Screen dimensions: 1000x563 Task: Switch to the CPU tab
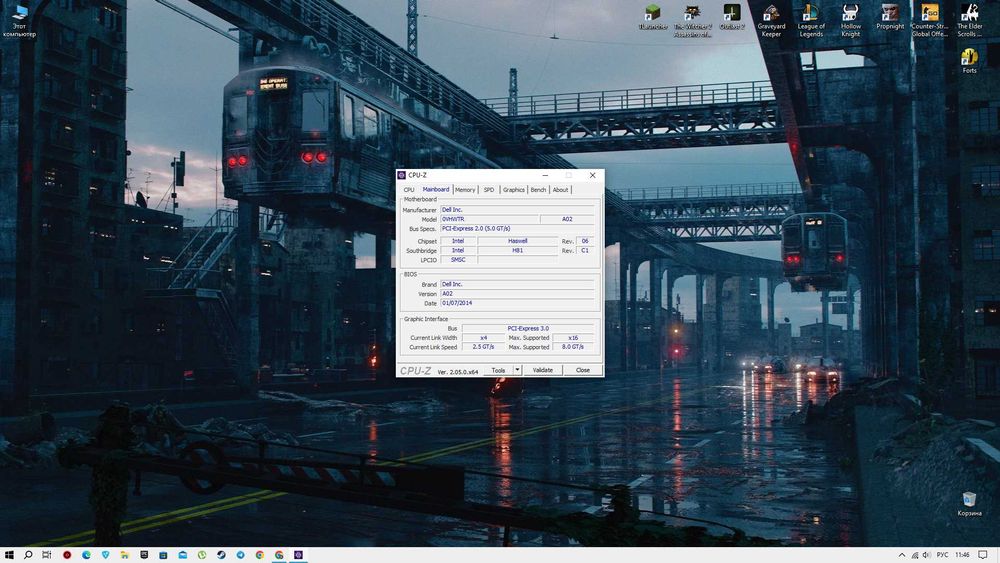[x=409, y=189]
